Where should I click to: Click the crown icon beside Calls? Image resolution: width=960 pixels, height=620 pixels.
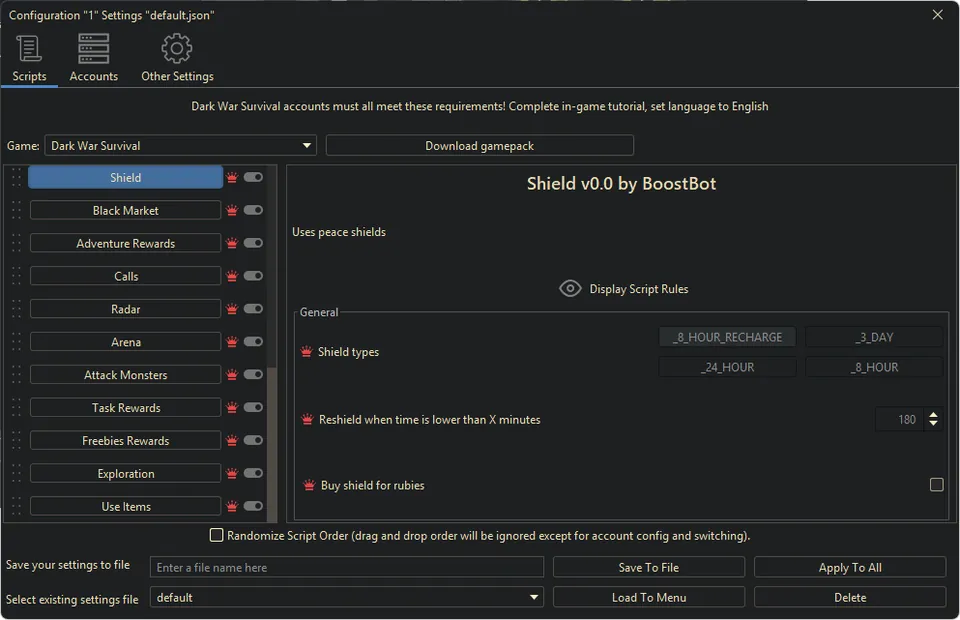click(232, 276)
